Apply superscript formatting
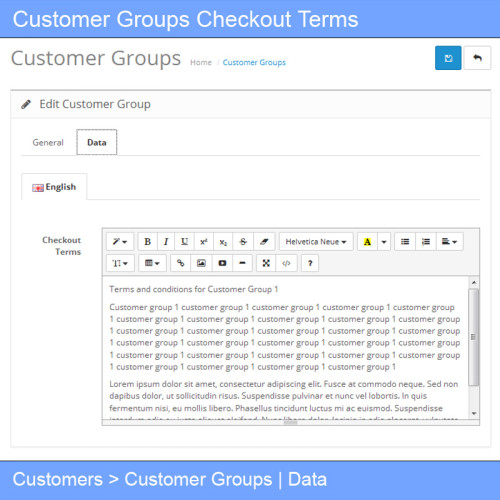Screen dimensions: 500x500 coord(204,242)
